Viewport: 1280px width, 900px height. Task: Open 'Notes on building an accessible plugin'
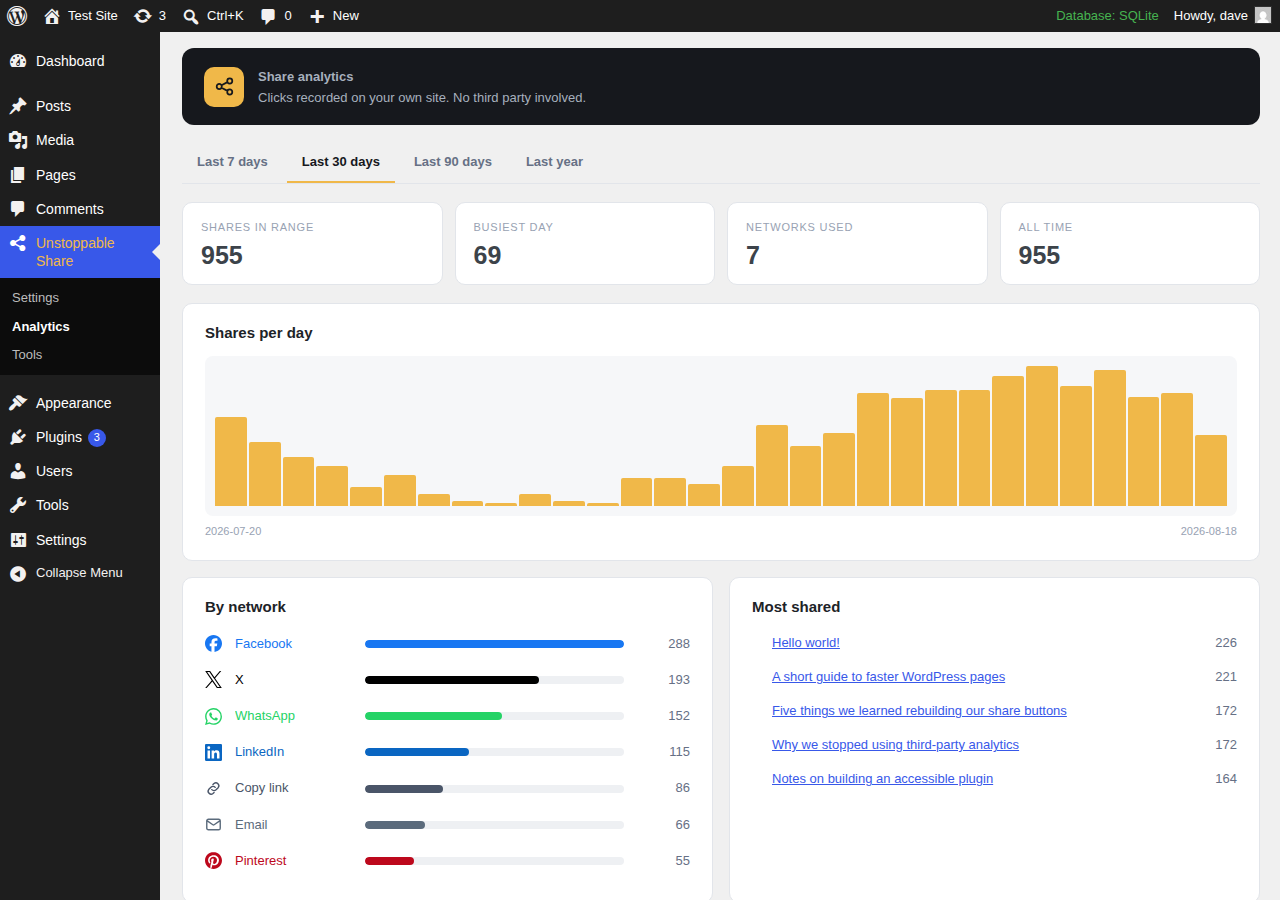pos(882,779)
